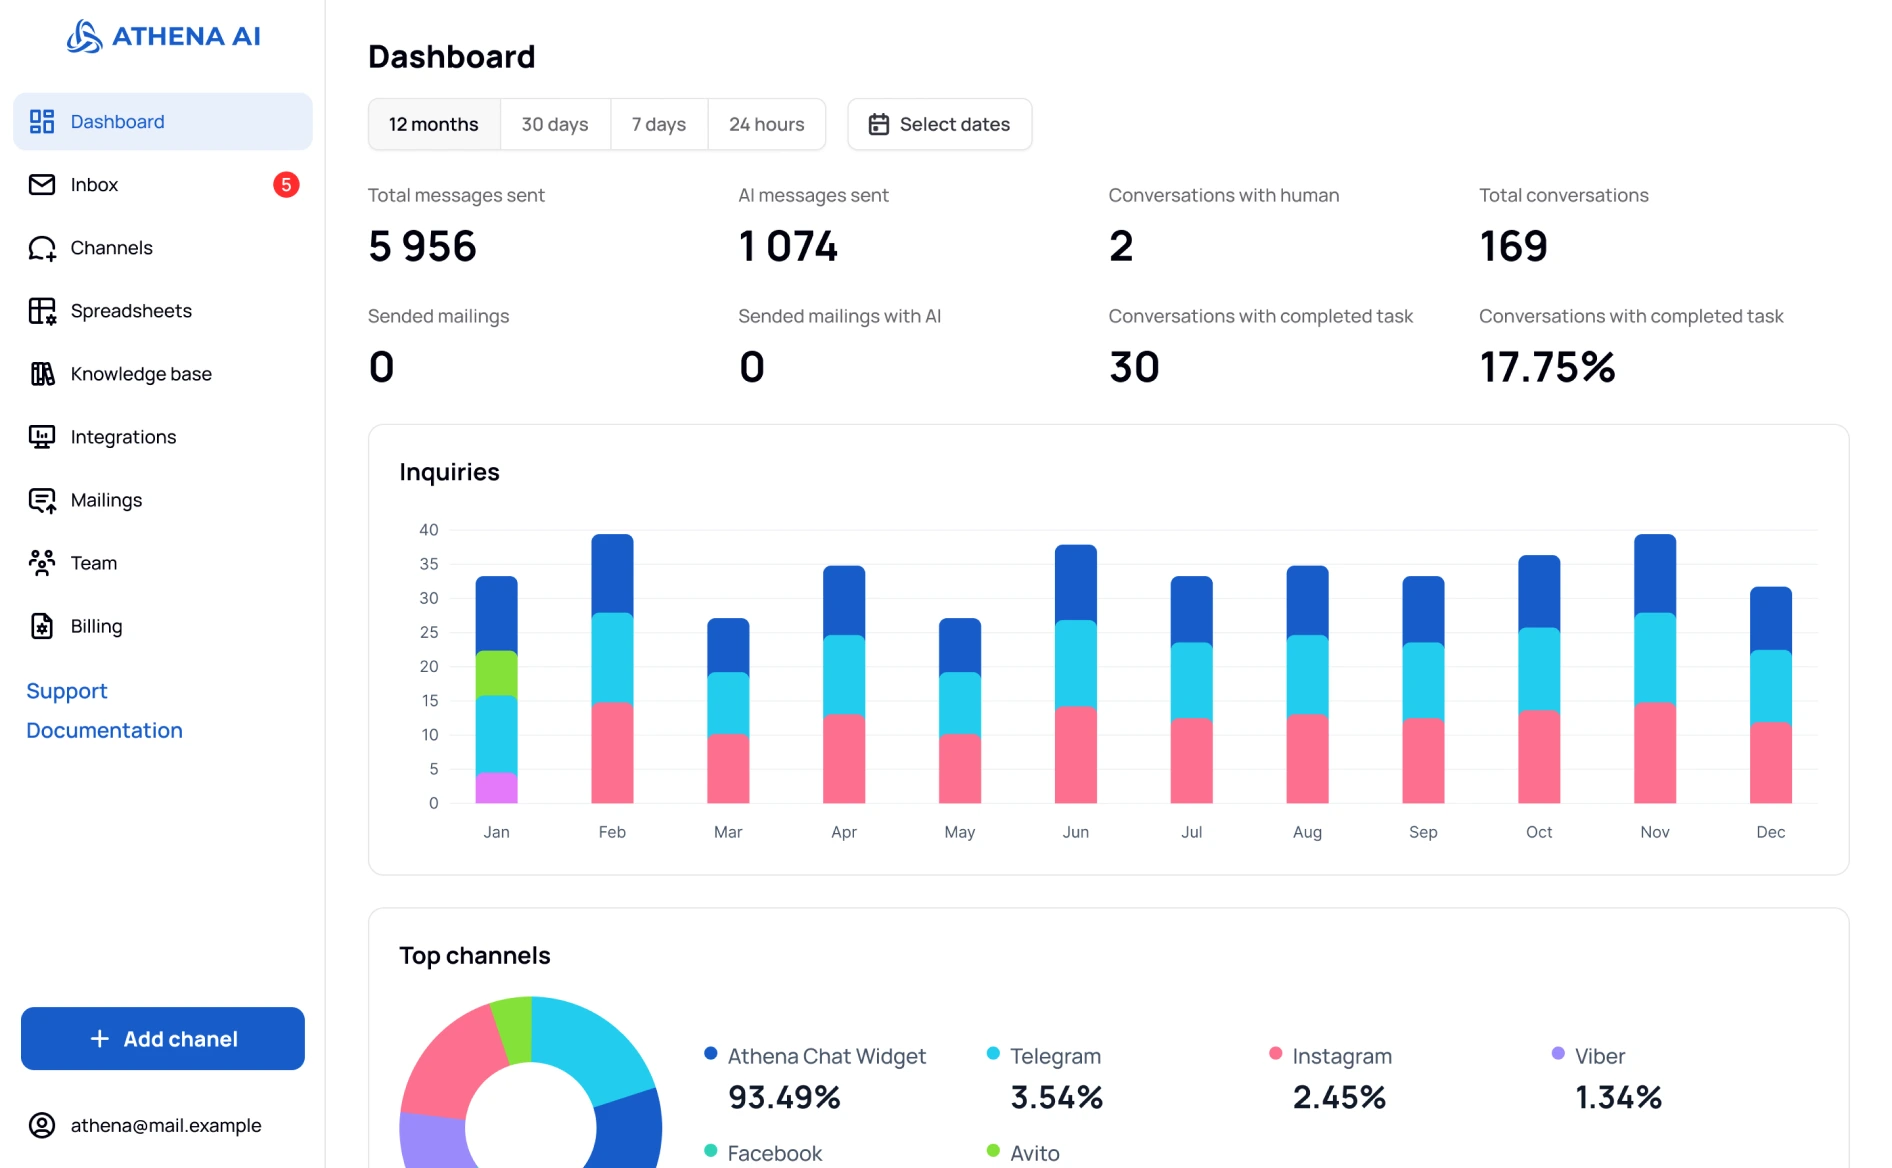Open the Support link
The width and height of the screenshot is (1892, 1168).
[66, 691]
